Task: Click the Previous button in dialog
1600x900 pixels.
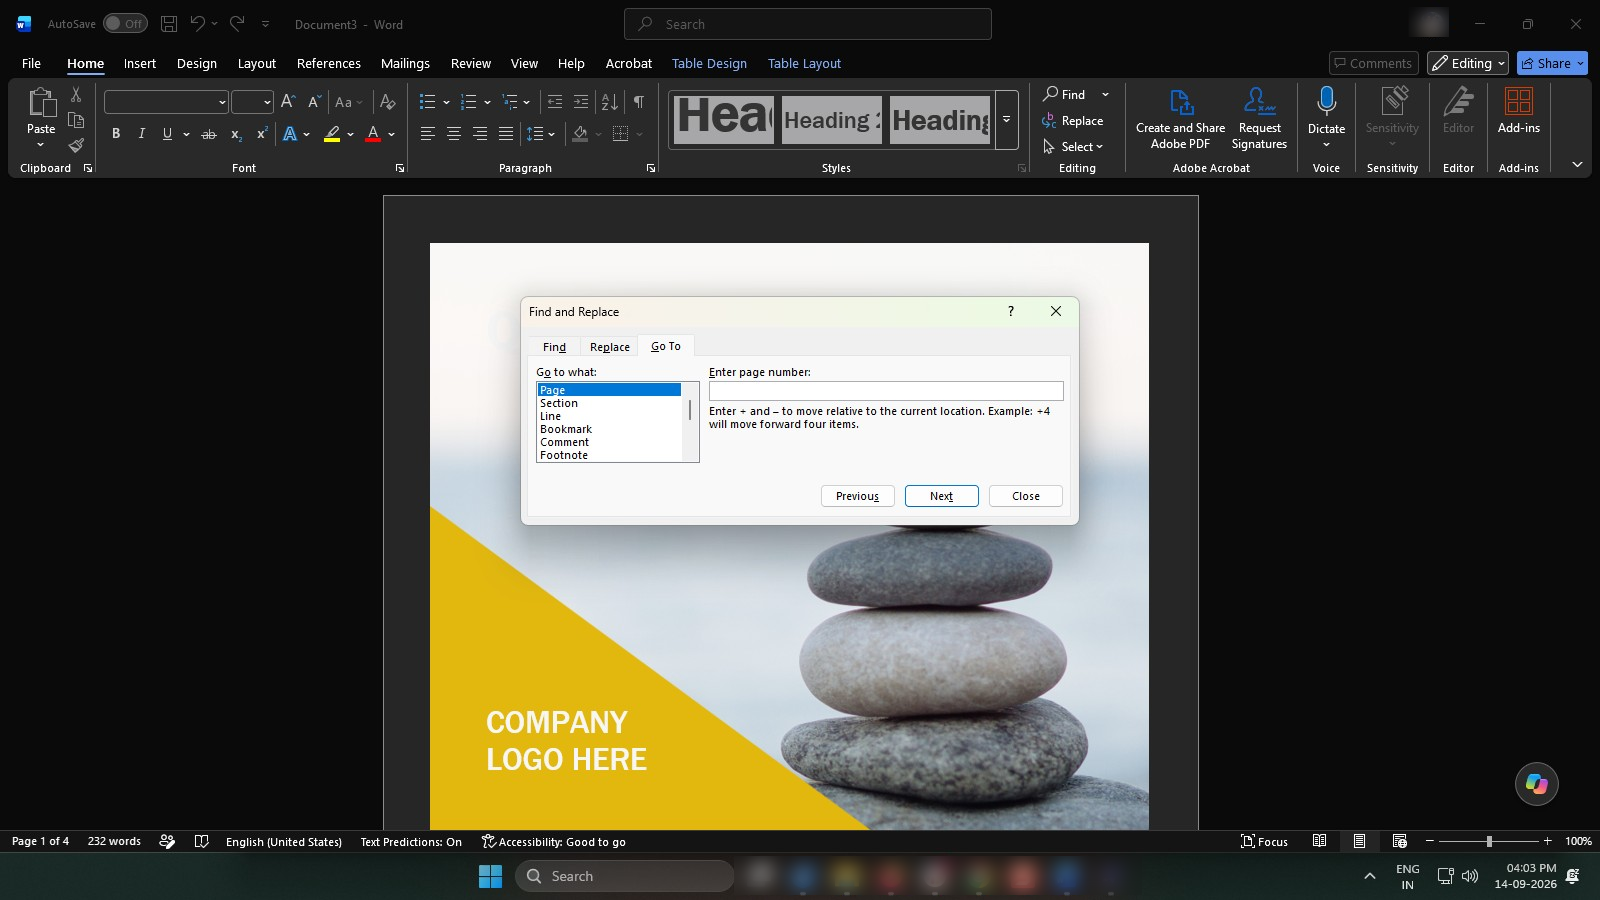Action: pyautogui.click(x=857, y=496)
